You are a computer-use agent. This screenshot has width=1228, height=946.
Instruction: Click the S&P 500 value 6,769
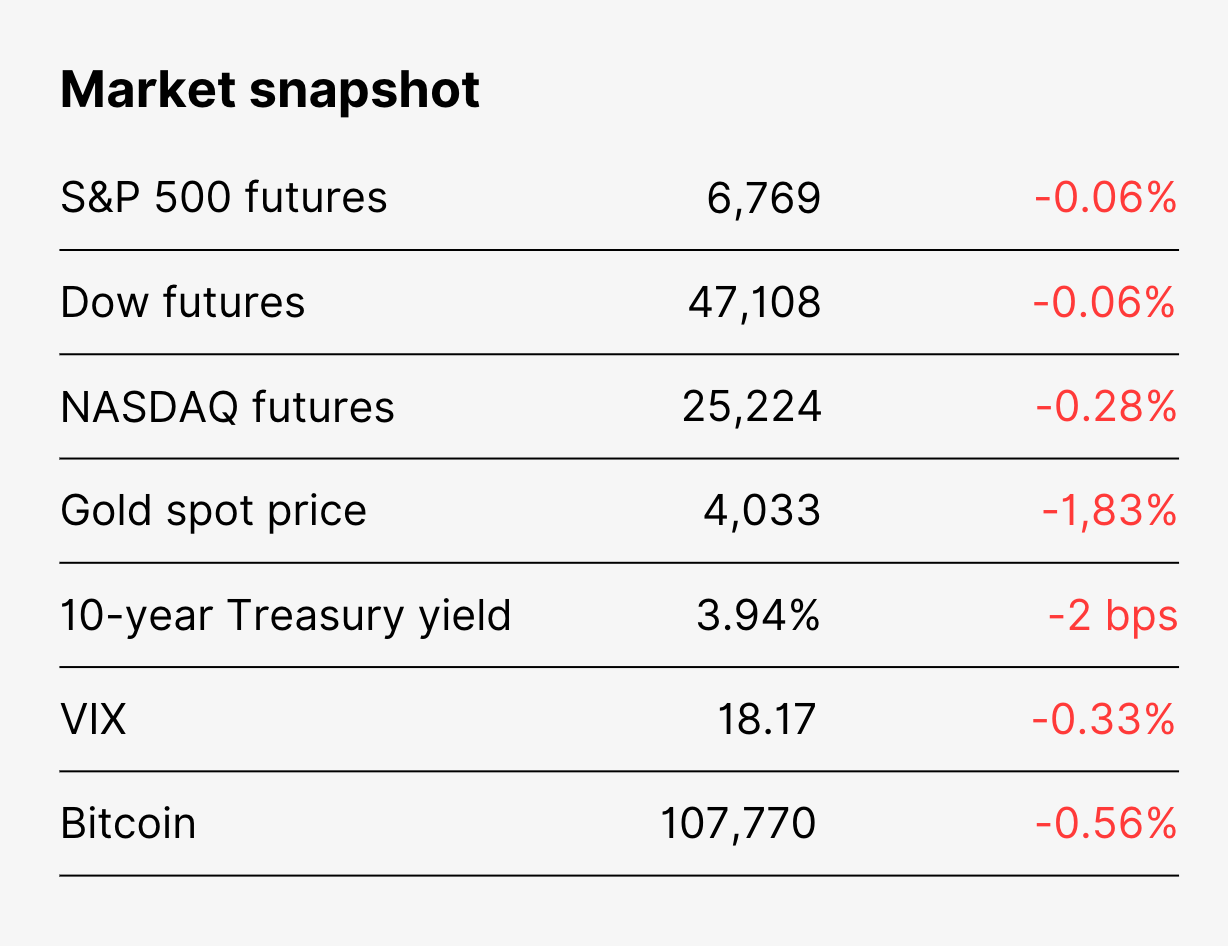tap(764, 199)
